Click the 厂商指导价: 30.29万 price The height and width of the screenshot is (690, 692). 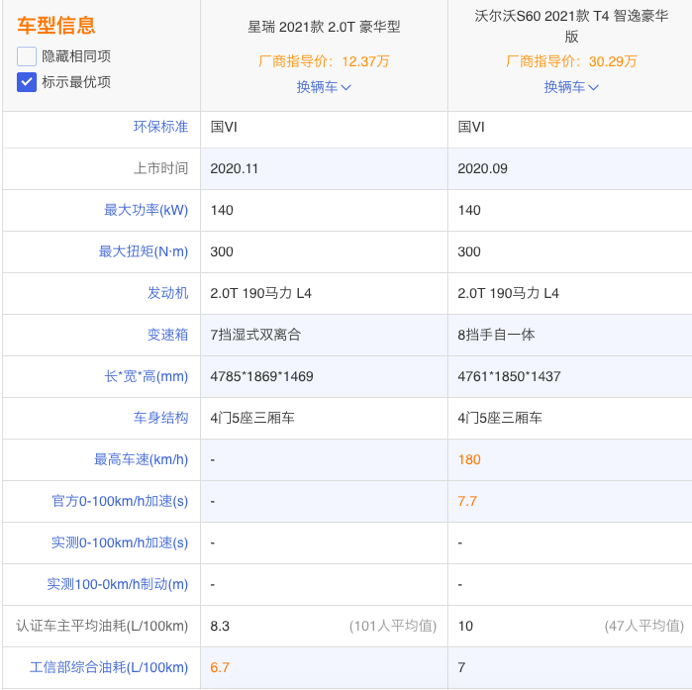pos(571,61)
